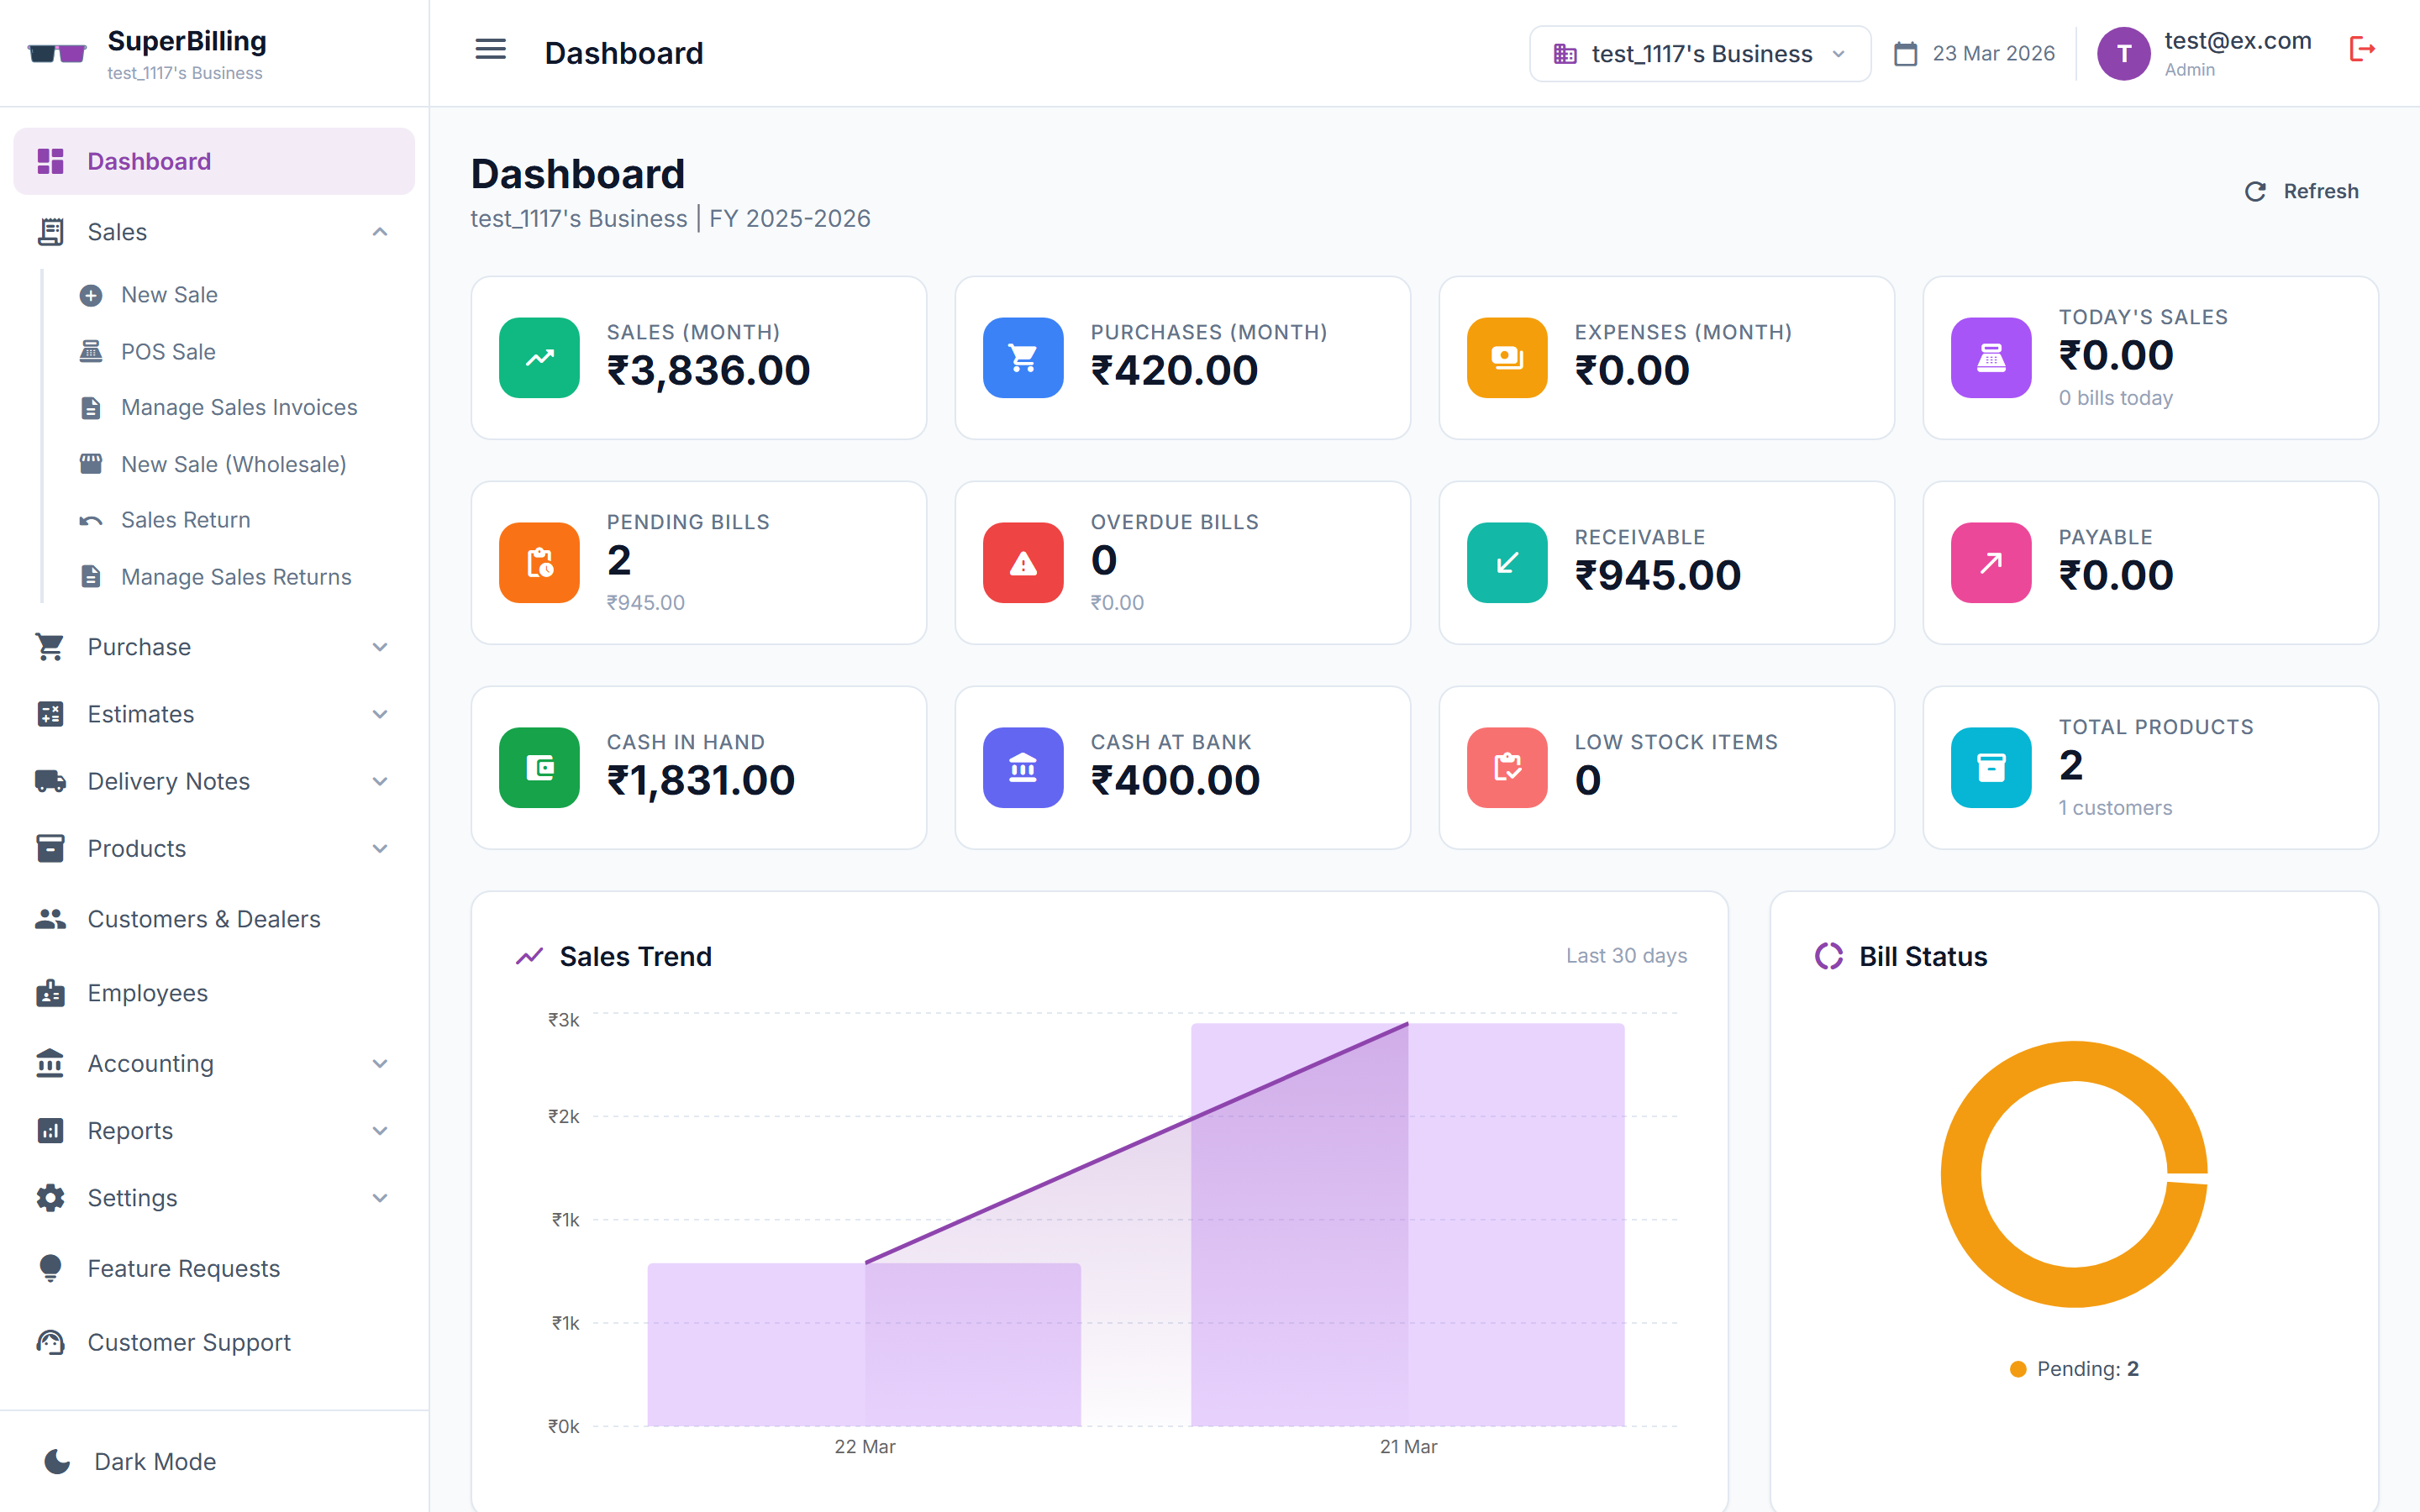The image size is (2420, 1512).
Task: Open the hamburger menu beside Dashboard
Action: 491,49
